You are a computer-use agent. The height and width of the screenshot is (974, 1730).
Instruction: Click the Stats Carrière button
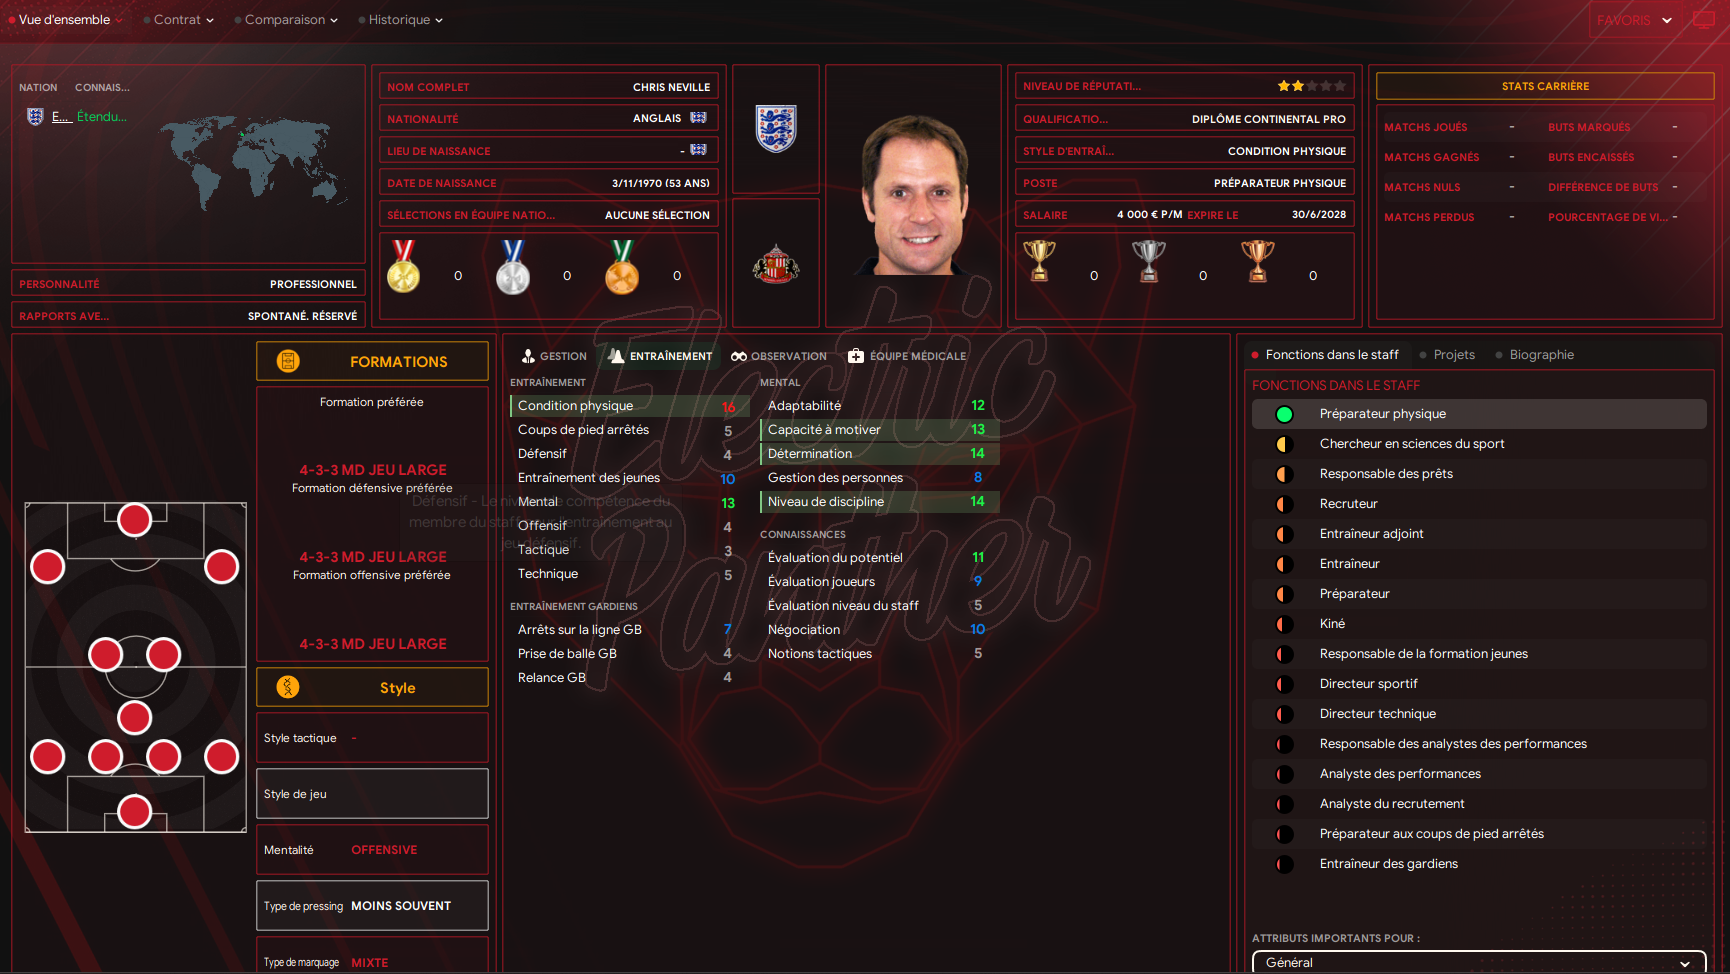pos(1545,86)
